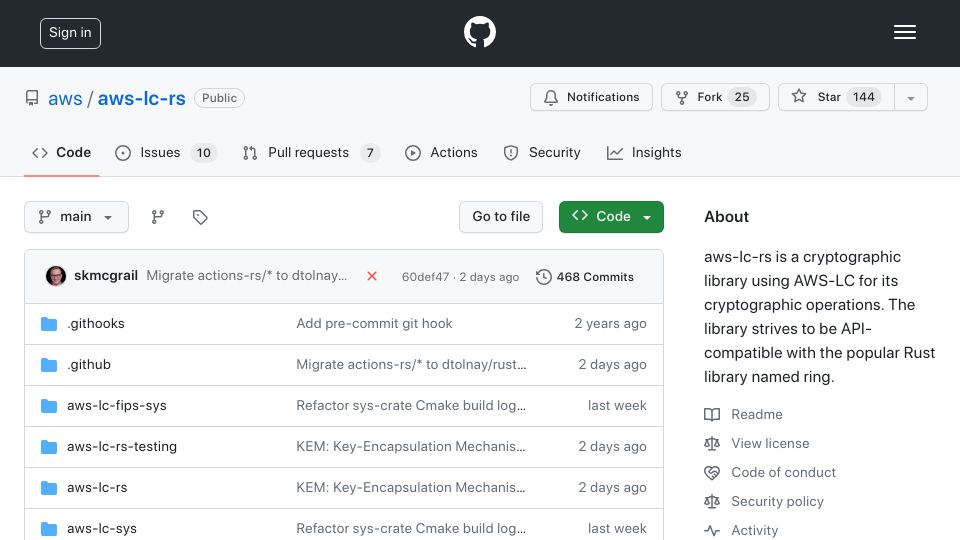Open 'Add pre-commit git hook' commit
The width and height of the screenshot is (960, 540).
tap(374, 323)
